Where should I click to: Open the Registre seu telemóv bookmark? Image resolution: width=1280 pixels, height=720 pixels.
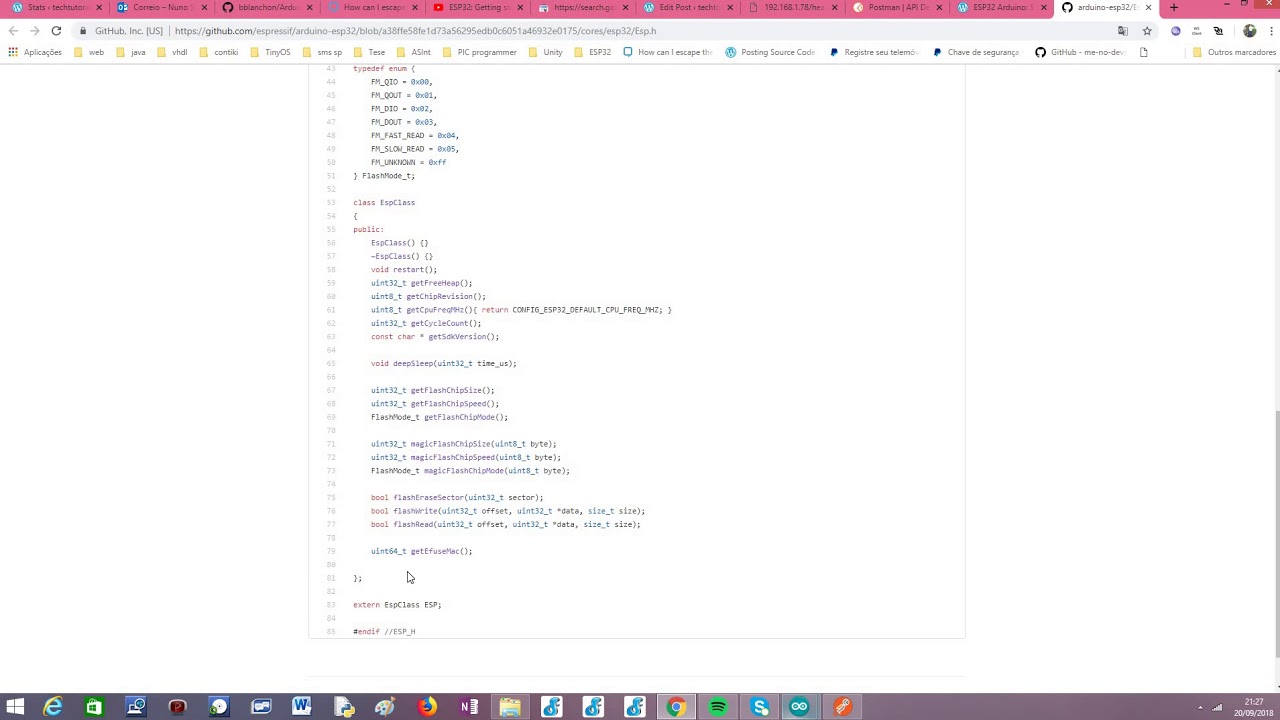[x=874, y=52]
